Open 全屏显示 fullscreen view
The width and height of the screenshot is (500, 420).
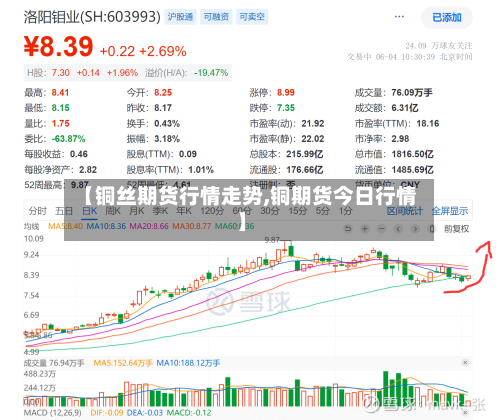[450, 211]
